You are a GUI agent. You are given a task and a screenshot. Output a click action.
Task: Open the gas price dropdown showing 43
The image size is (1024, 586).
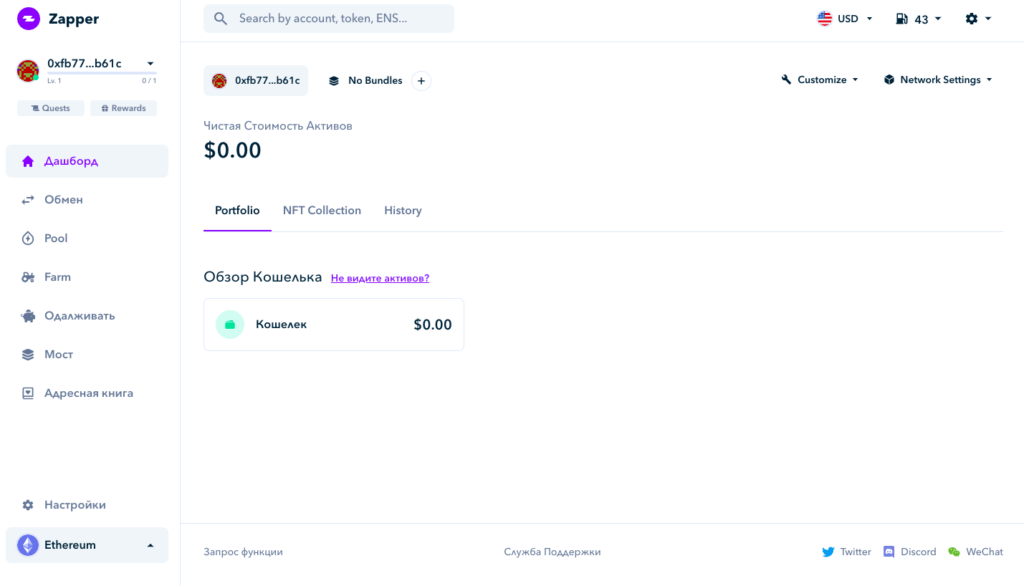point(918,19)
